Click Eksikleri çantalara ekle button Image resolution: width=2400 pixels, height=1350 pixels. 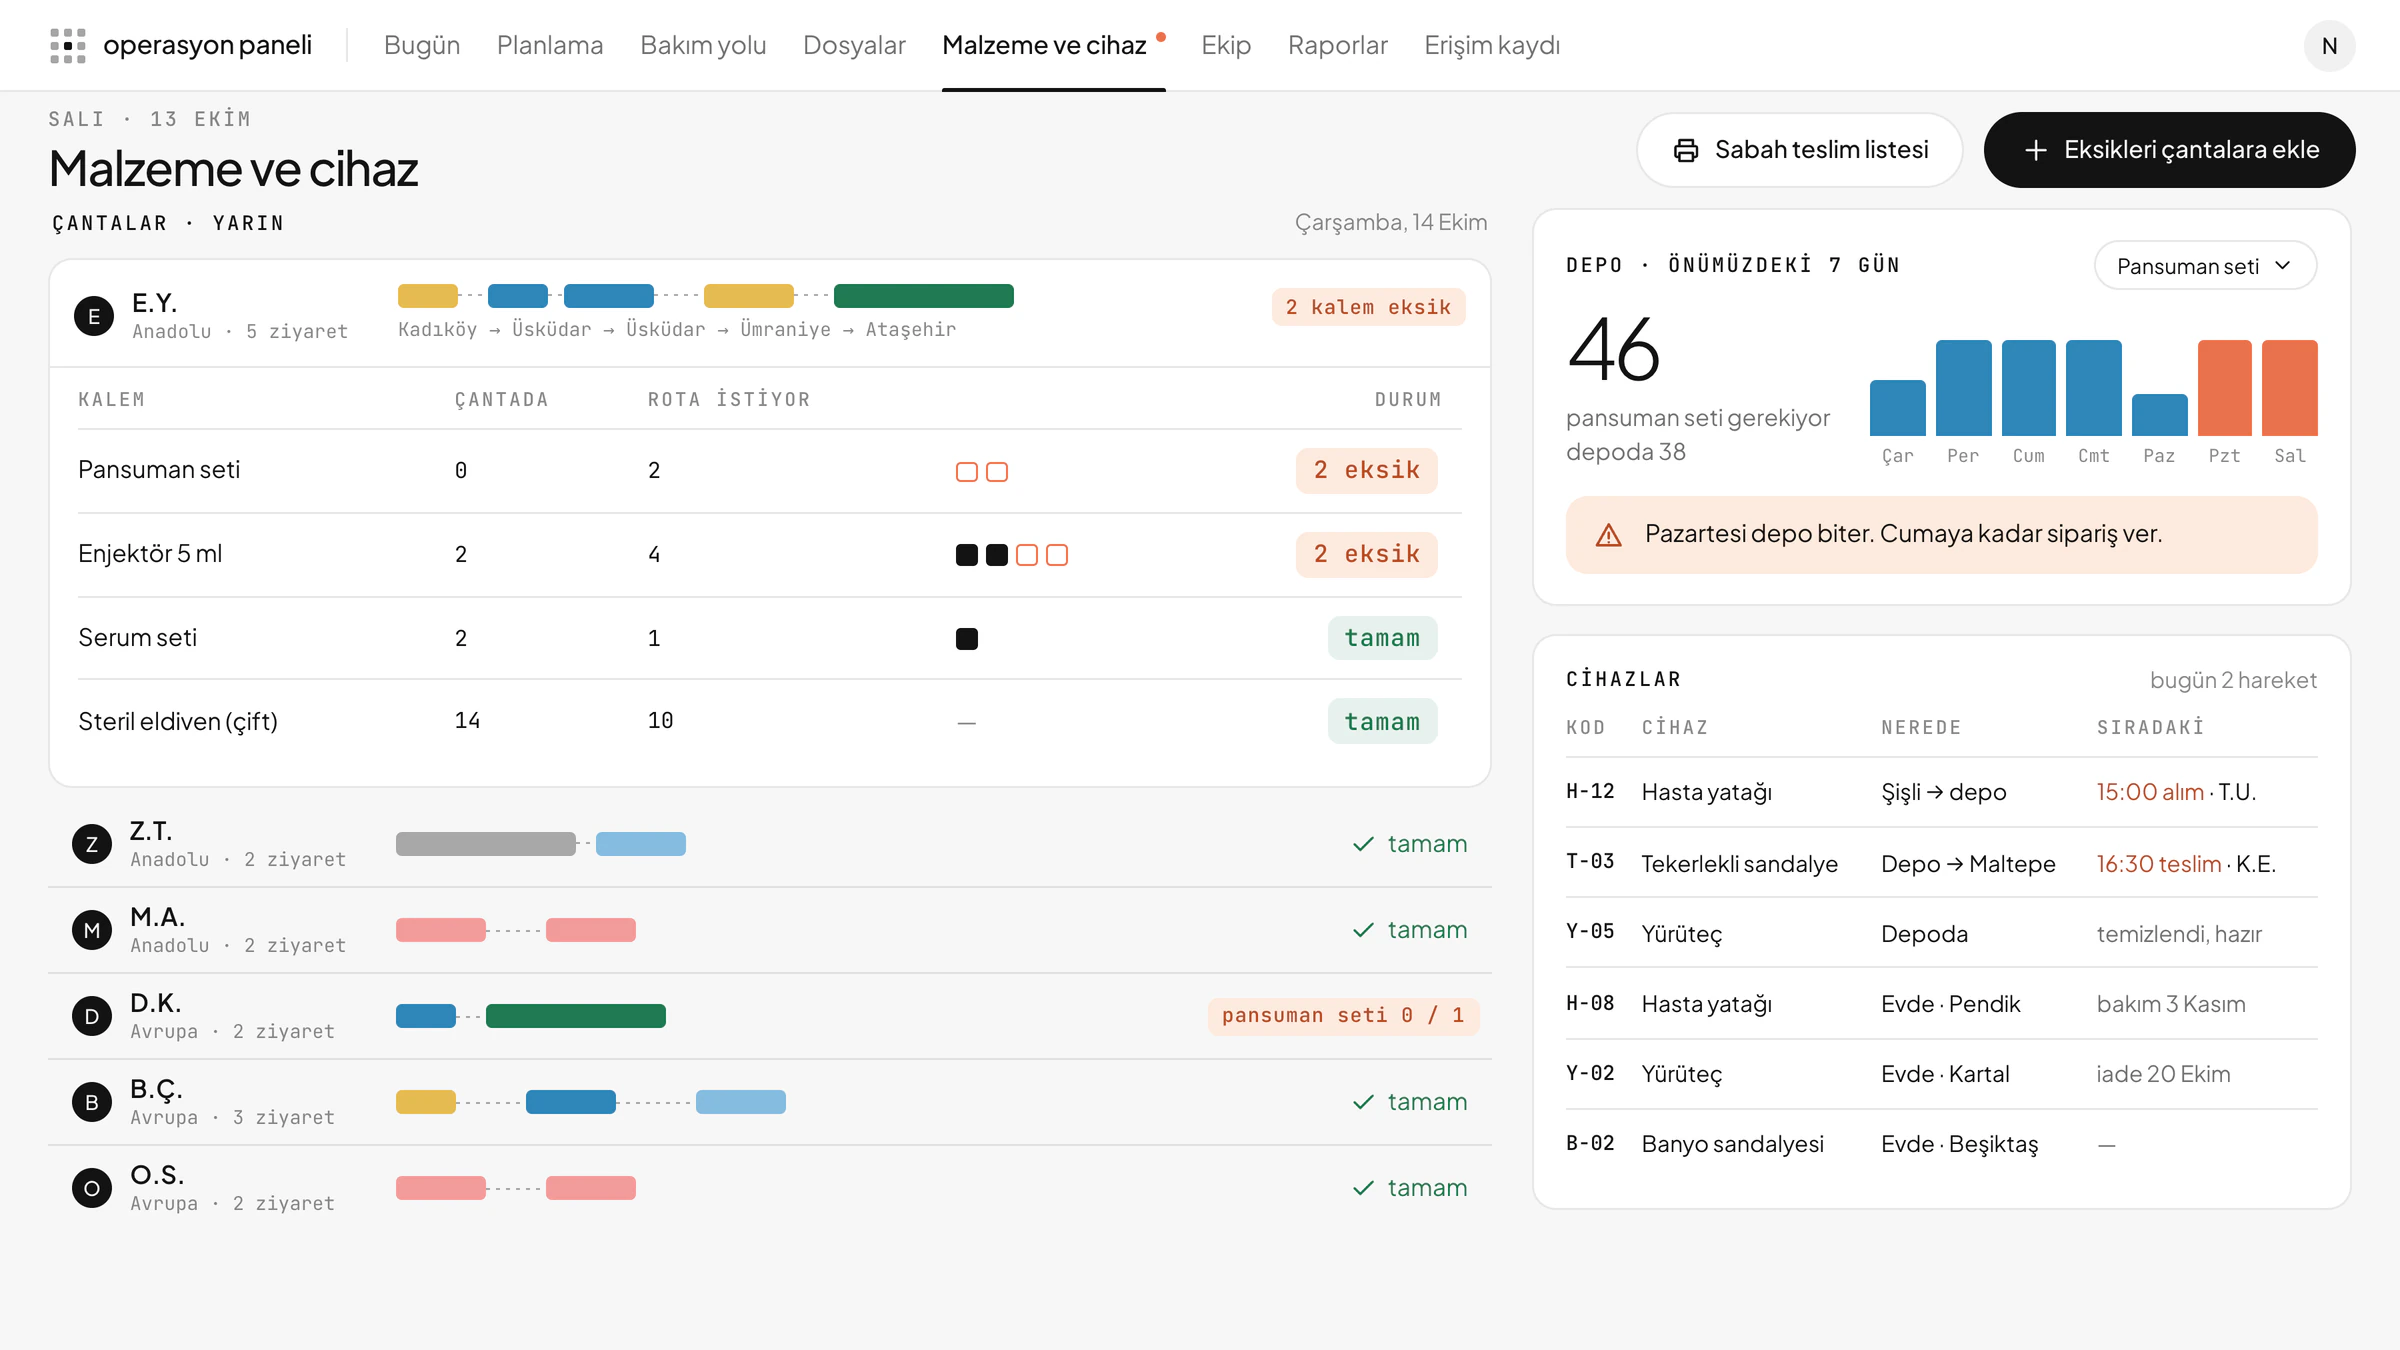pos(2170,150)
